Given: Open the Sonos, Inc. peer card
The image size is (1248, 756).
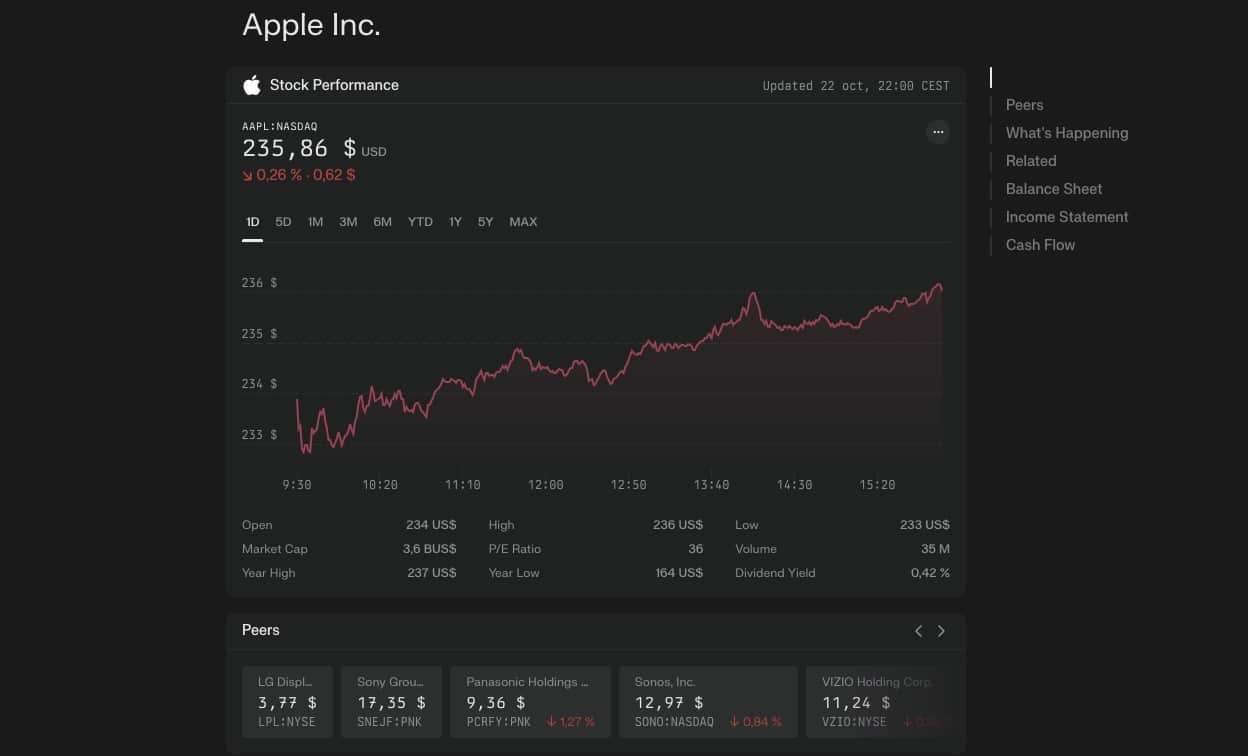Looking at the screenshot, I should [708, 701].
